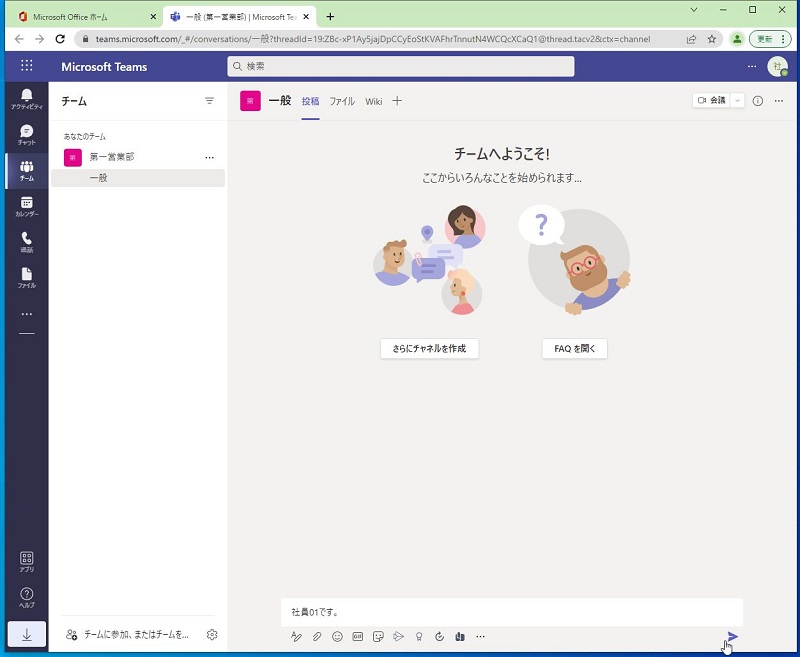Open Help (ヘルプ) question mark icon
800x657 pixels.
click(27, 597)
